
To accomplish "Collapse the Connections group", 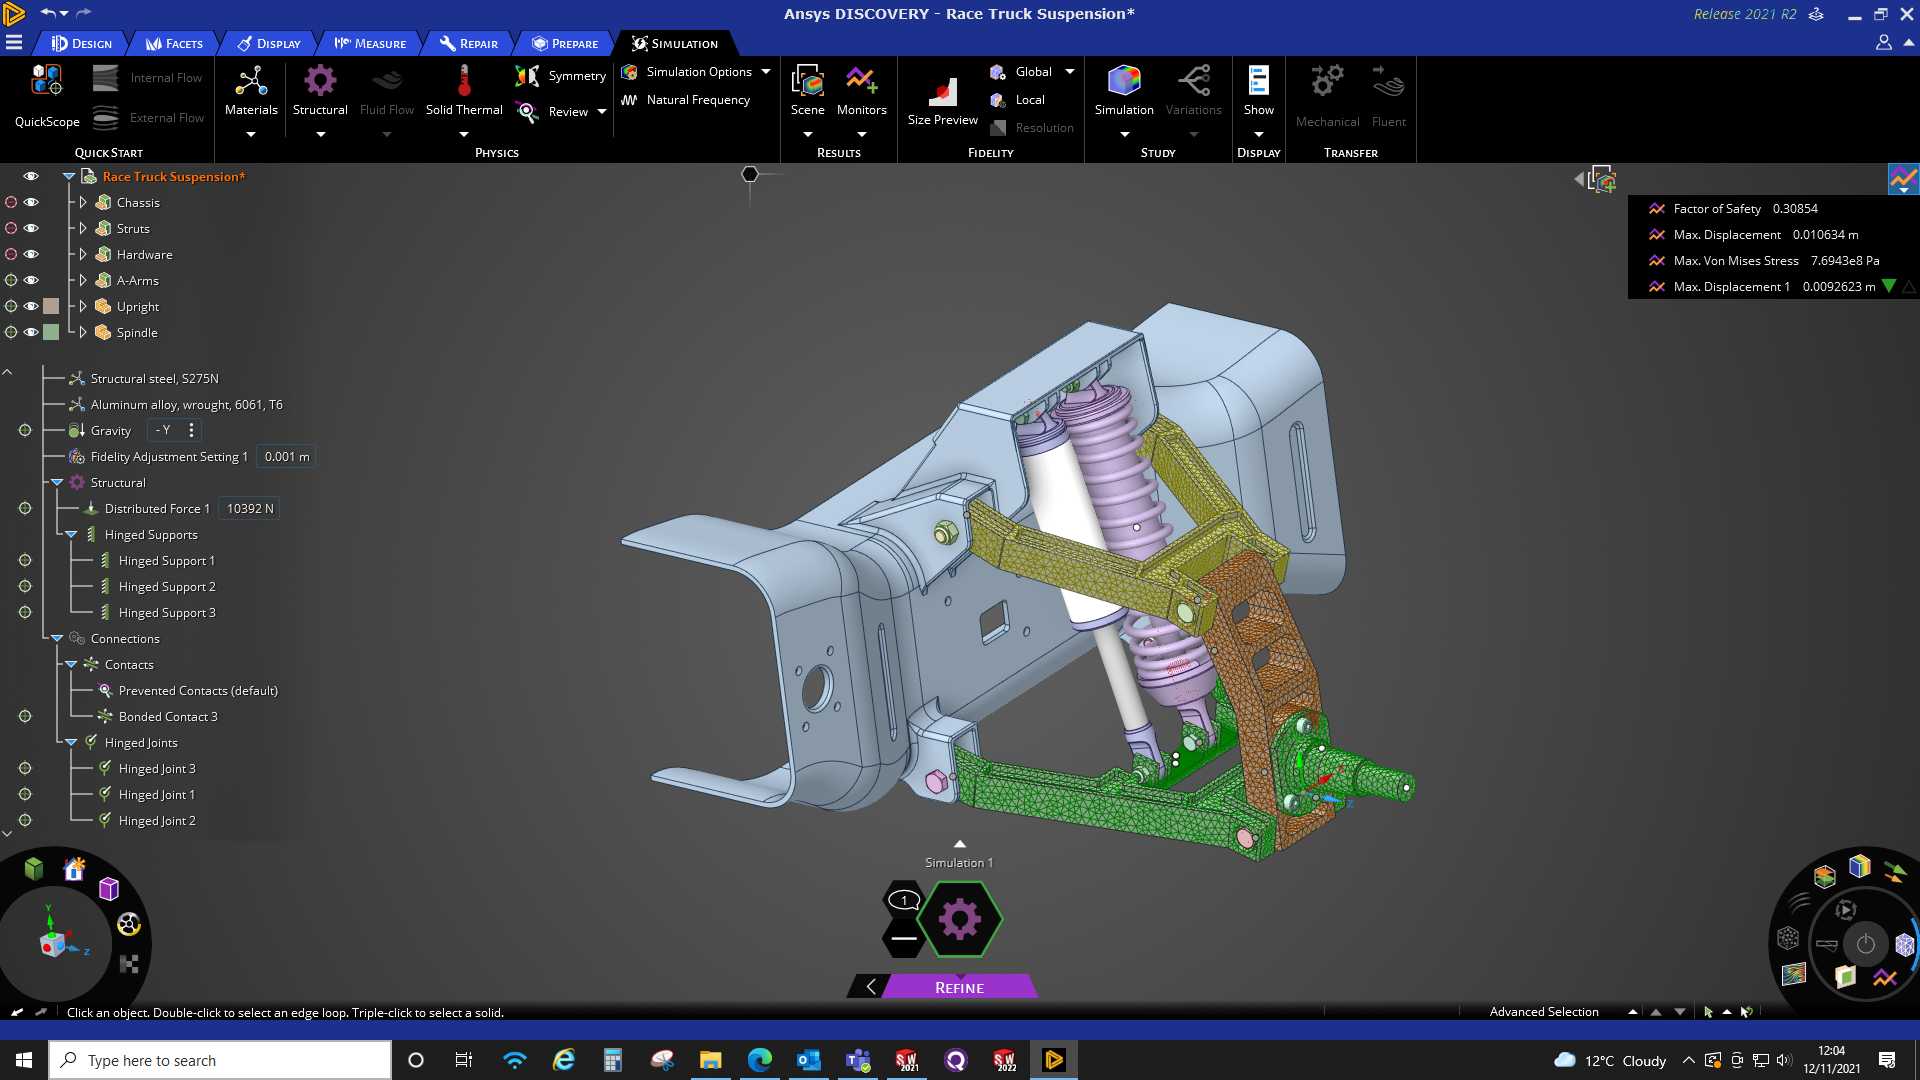I will (x=57, y=638).
